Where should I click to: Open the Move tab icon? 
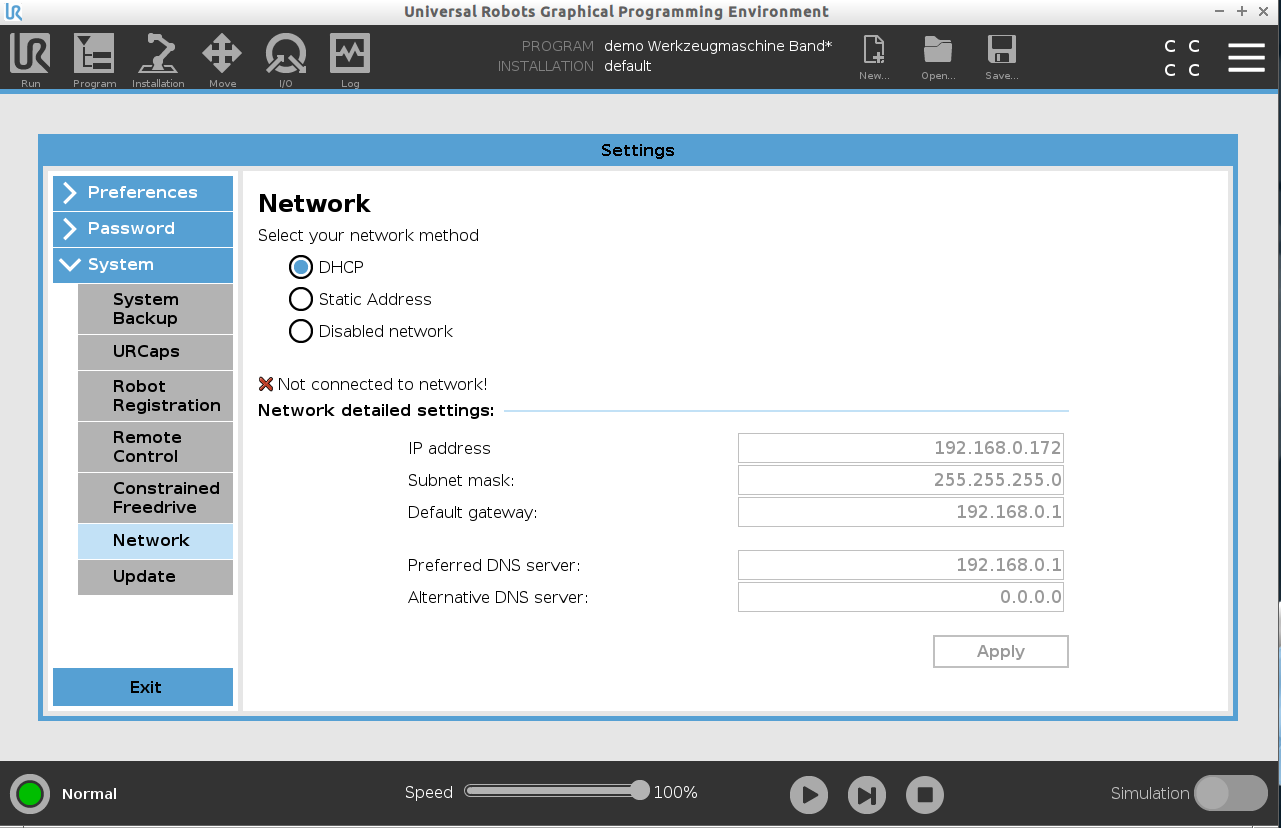(x=222, y=56)
